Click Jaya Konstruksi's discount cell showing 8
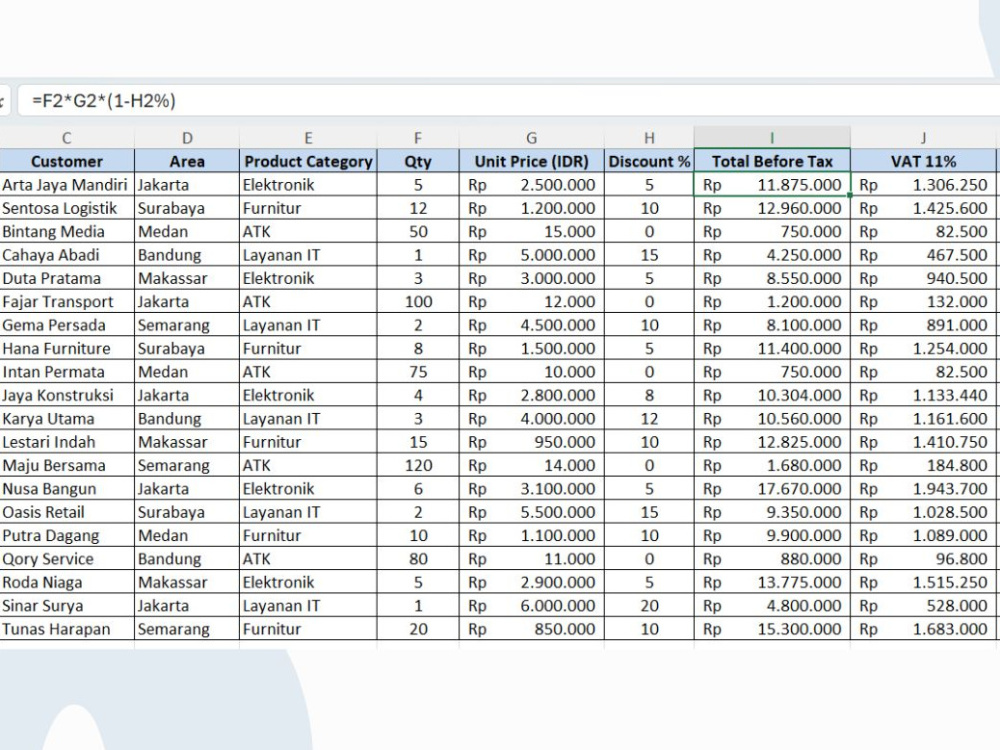This screenshot has width=1000, height=750. point(649,395)
